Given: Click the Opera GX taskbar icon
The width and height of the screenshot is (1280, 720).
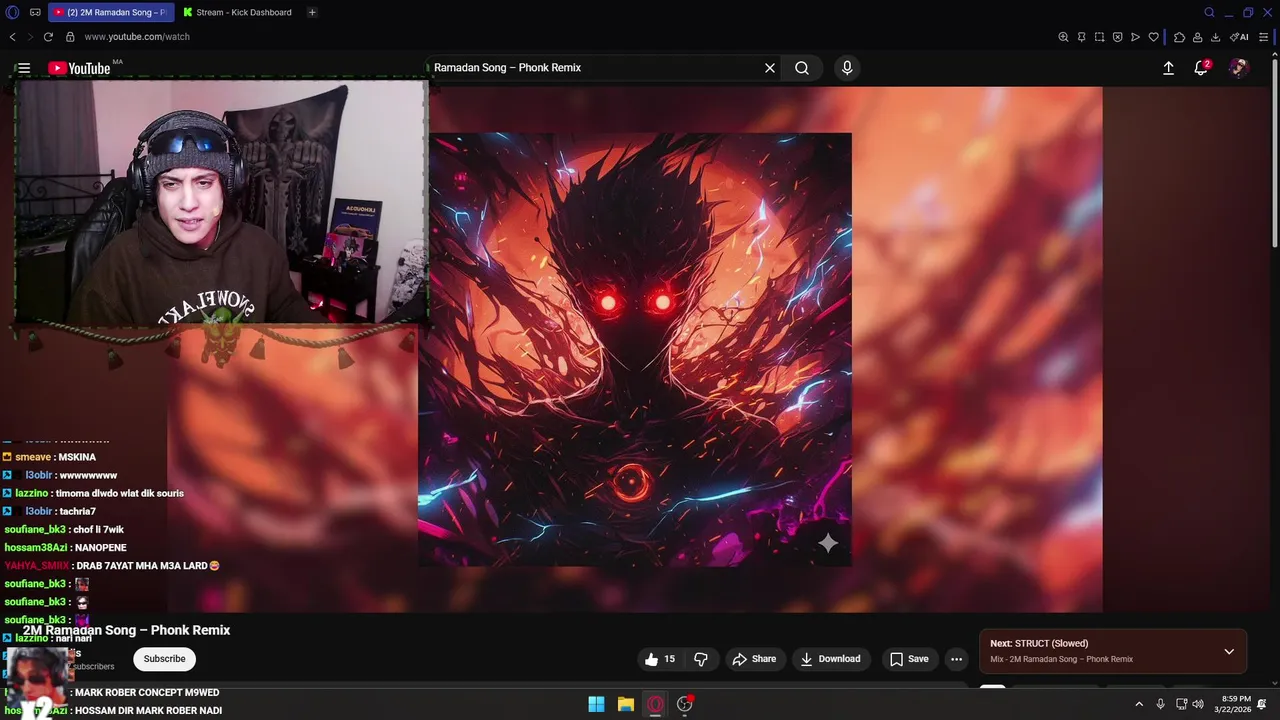Looking at the screenshot, I should click(x=655, y=704).
